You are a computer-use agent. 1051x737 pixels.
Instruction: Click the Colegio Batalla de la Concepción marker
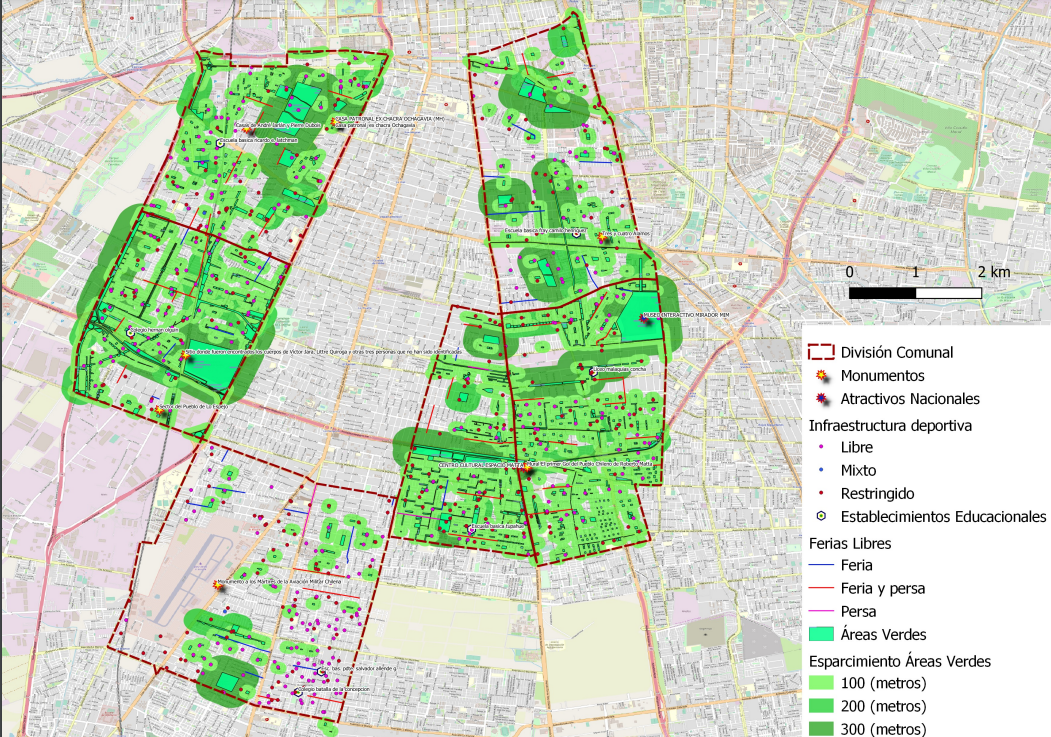pyautogui.click(x=298, y=691)
